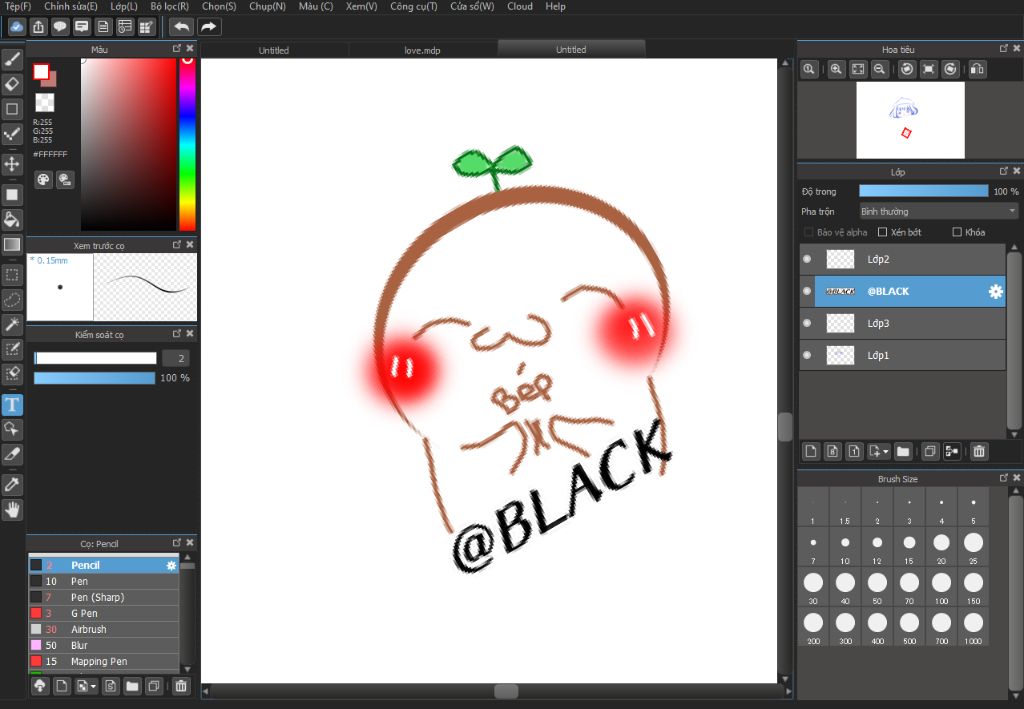Select the Lớp3 layer row
1024x709 pixels.
pyautogui.click(x=903, y=323)
